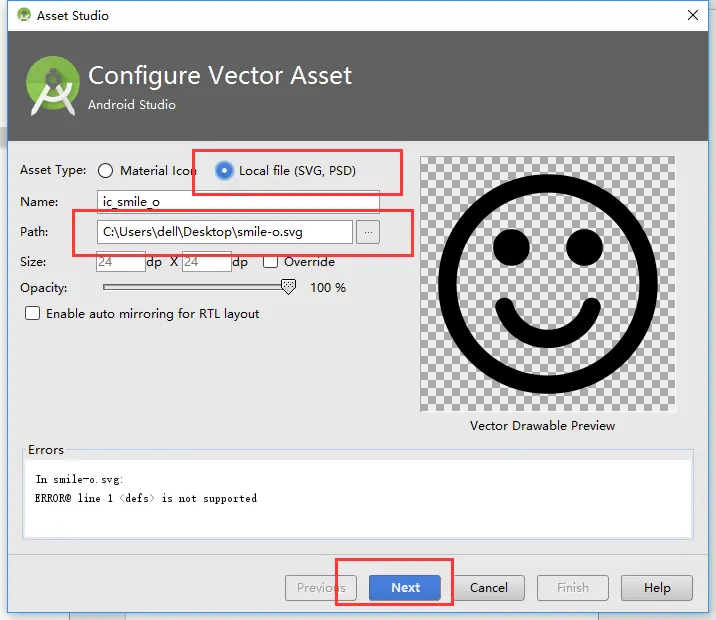Image resolution: width=716 pixels, height=620 pixels.
Task: Click the Cancel button
Action: pyautogui.click(x=489, y=588)
